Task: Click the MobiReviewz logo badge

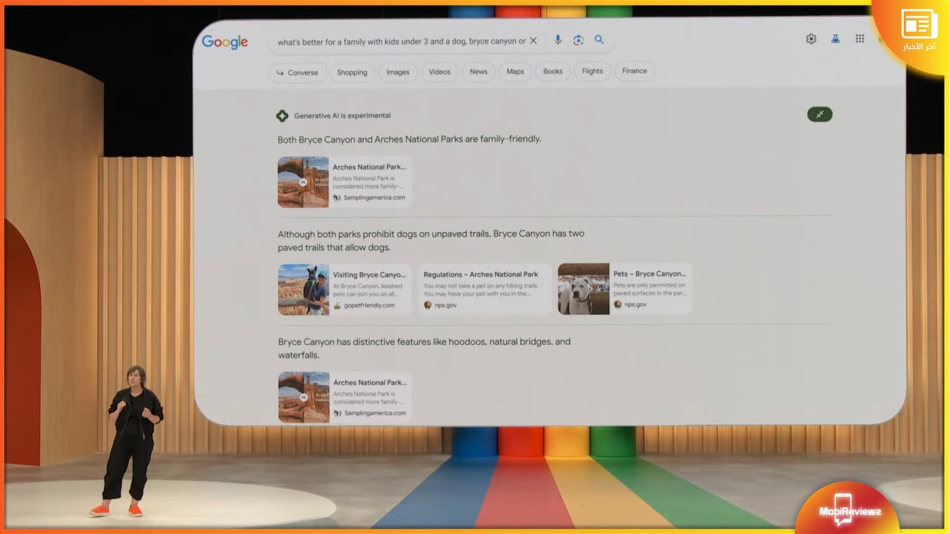Action: tap(849, 509)
